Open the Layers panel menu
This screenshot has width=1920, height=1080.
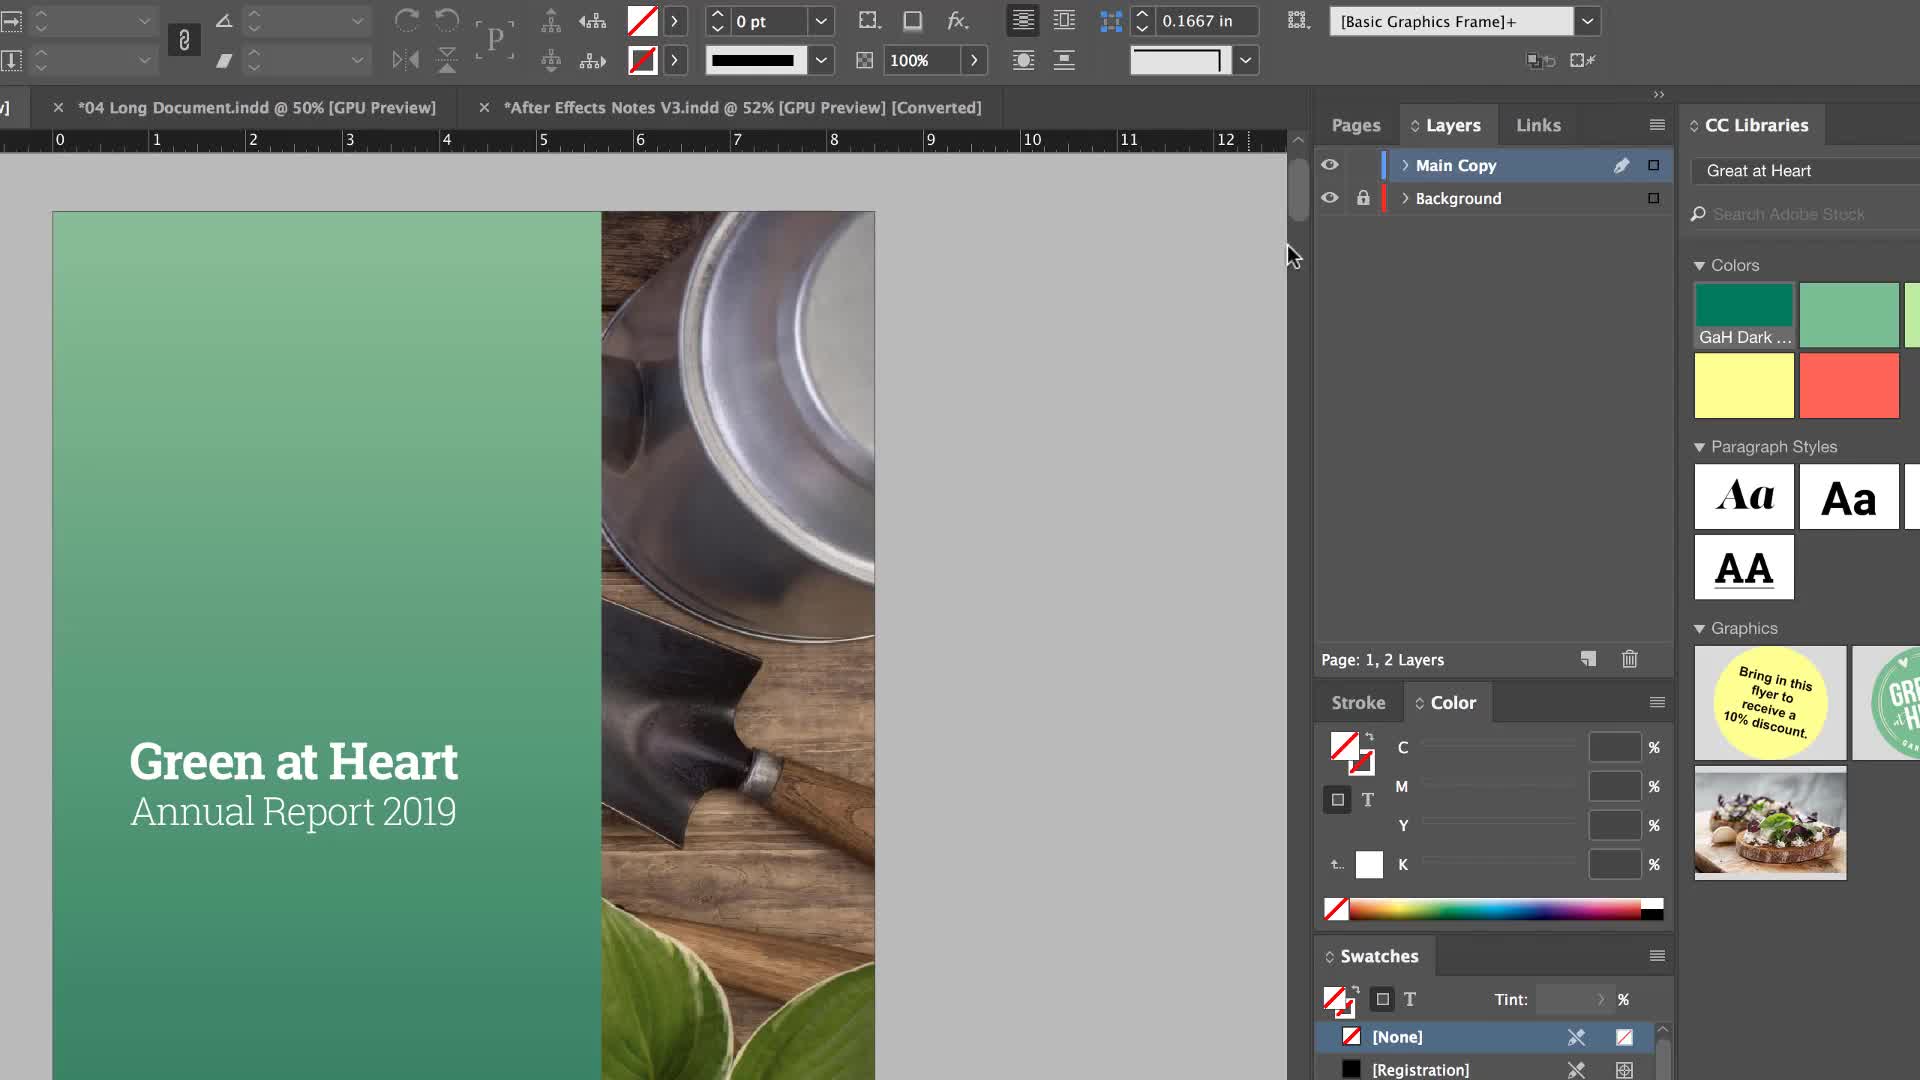tap(1657, 125)
